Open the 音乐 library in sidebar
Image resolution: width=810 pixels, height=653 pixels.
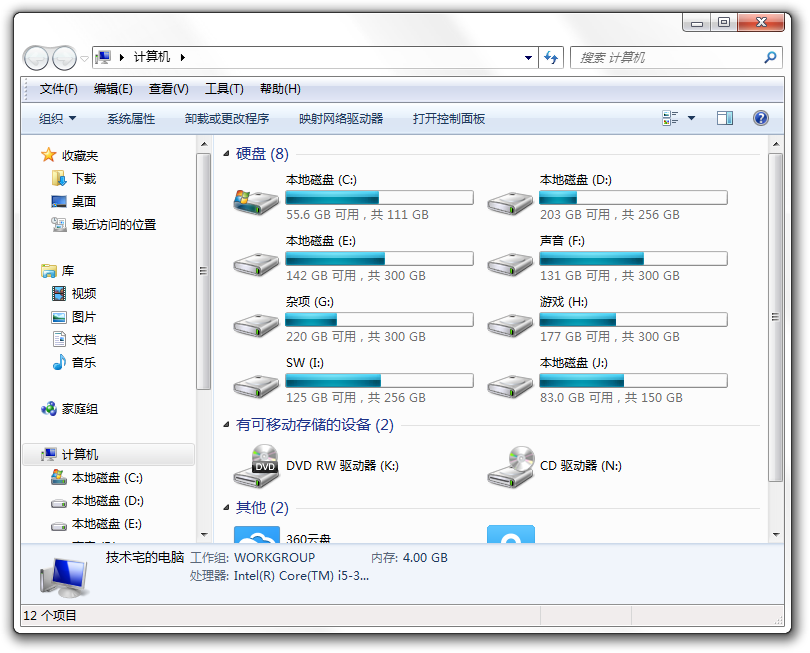click(83, 363)
